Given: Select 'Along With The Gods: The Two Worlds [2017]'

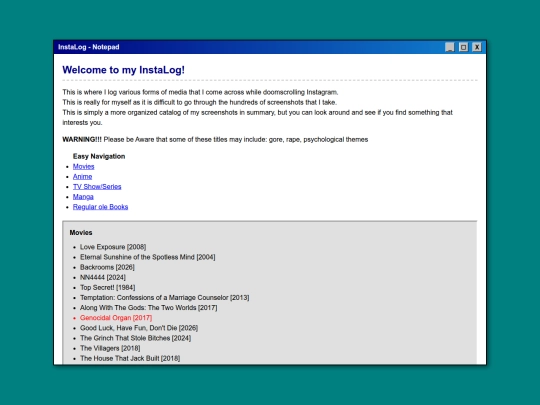Looking at the screenshot, I should tap(148, 308).
